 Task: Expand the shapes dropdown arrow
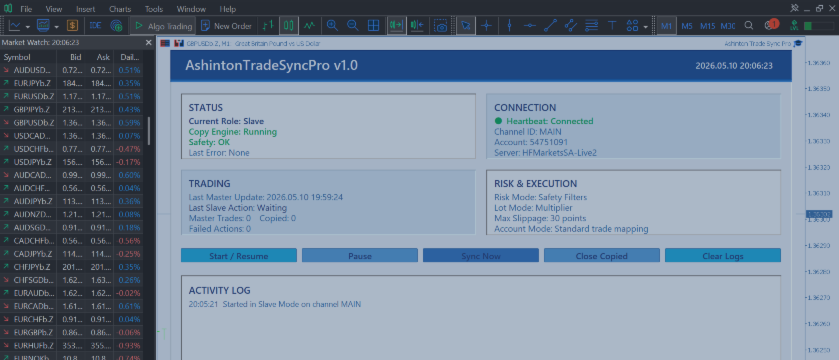pos(646,26)
